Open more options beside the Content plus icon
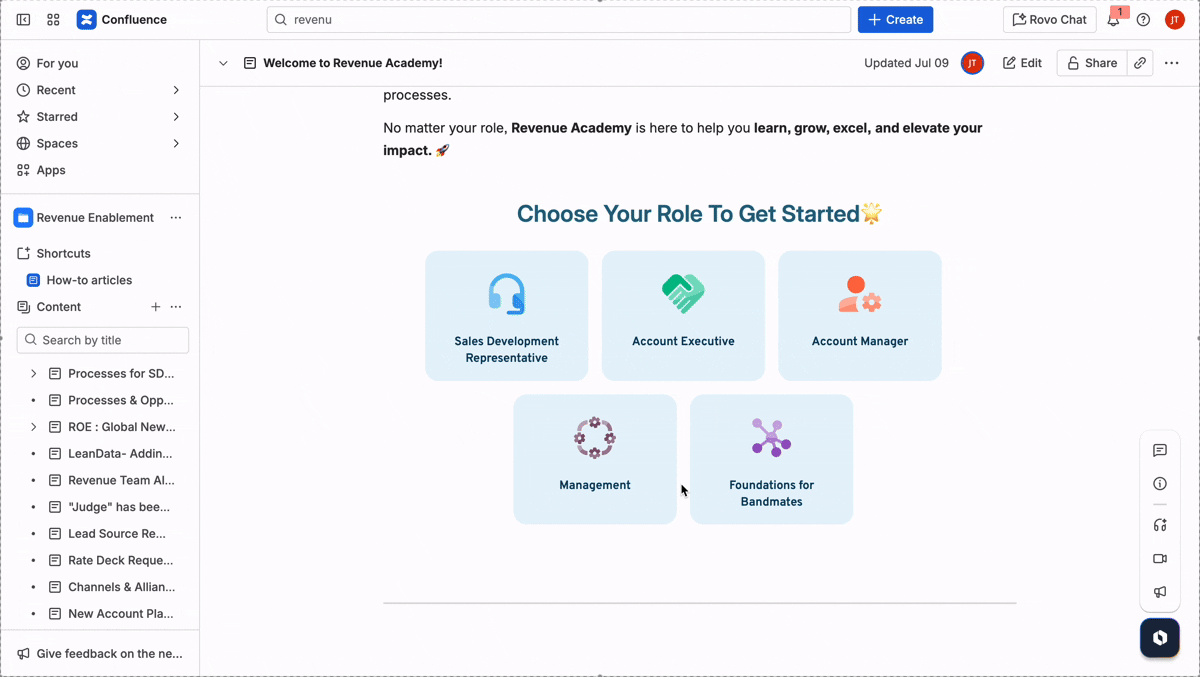 [x=176, y=307]
